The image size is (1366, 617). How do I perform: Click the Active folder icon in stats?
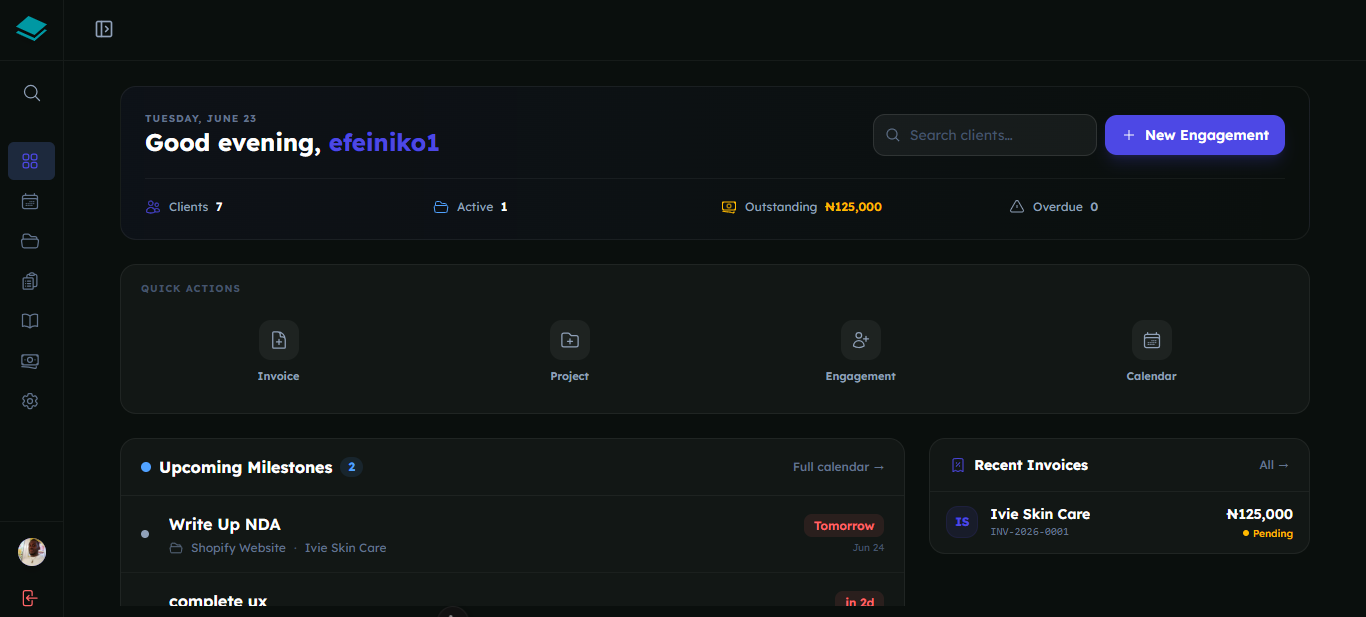coord(441,207)
